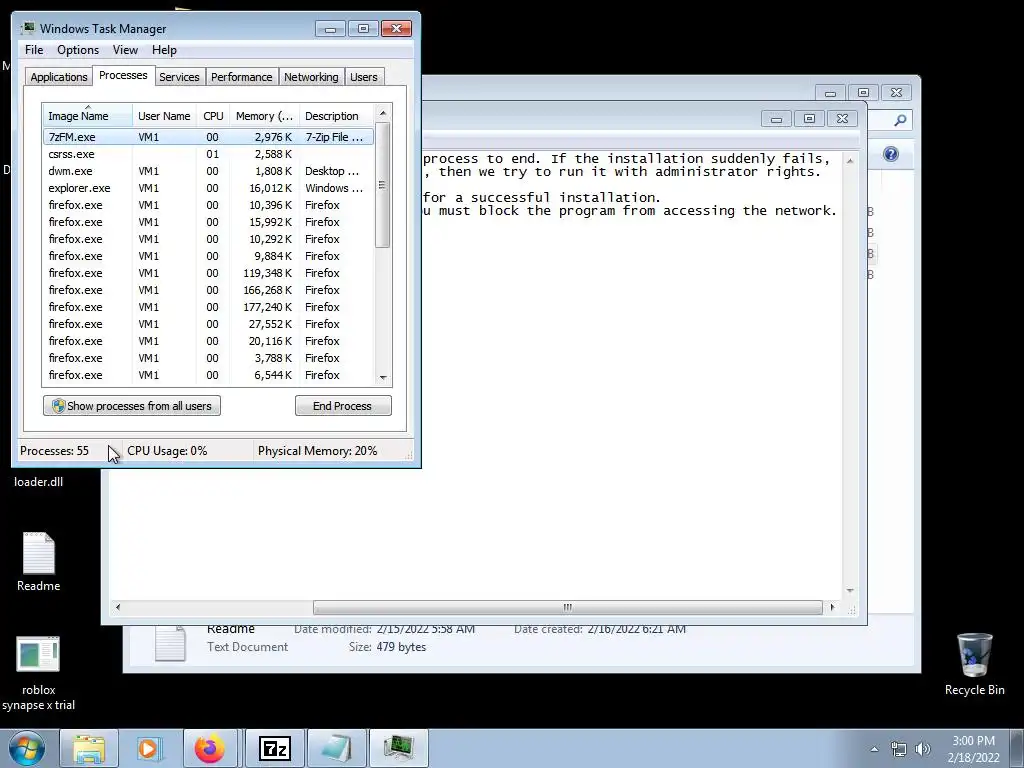This screenshot has width=1024, height=768.
Task: Select the loader.dll desktop item
Action: 39,482
